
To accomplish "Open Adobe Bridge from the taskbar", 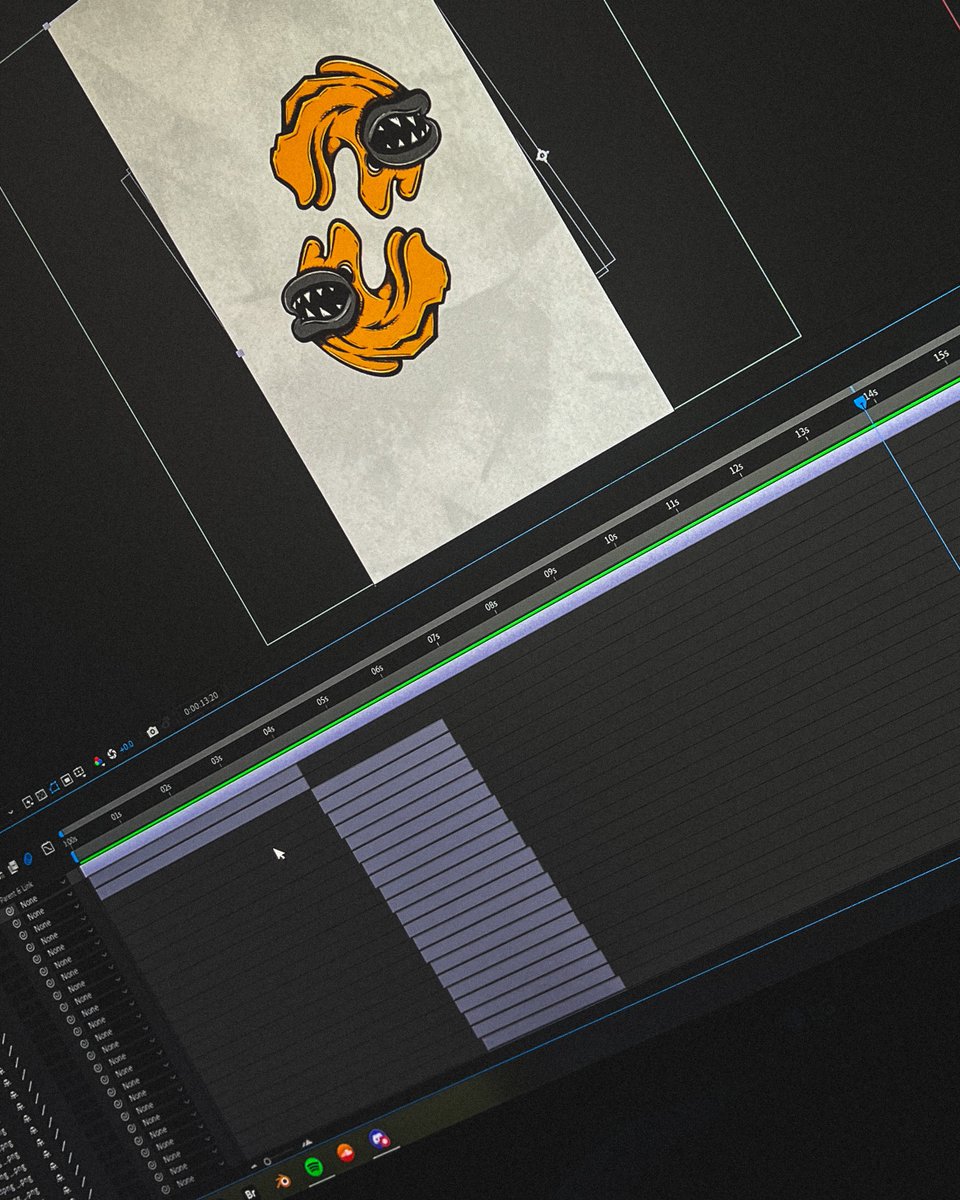I will pyautogui.click(x=250, y=1194).
